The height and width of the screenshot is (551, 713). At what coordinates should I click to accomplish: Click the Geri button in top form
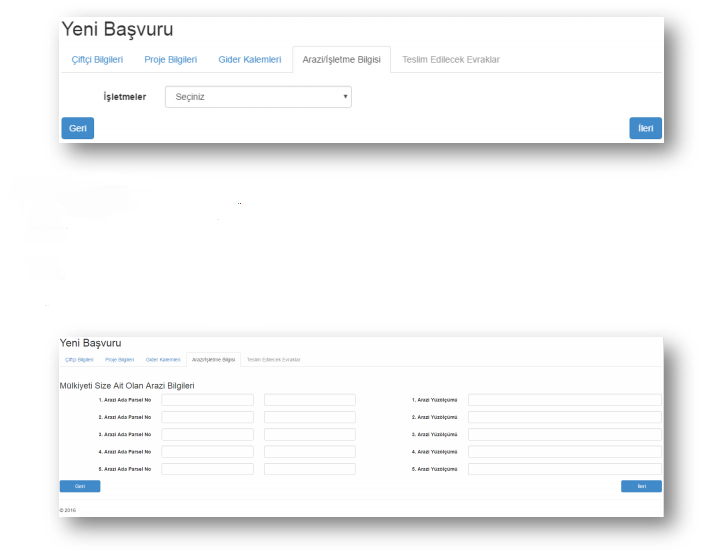77,128
